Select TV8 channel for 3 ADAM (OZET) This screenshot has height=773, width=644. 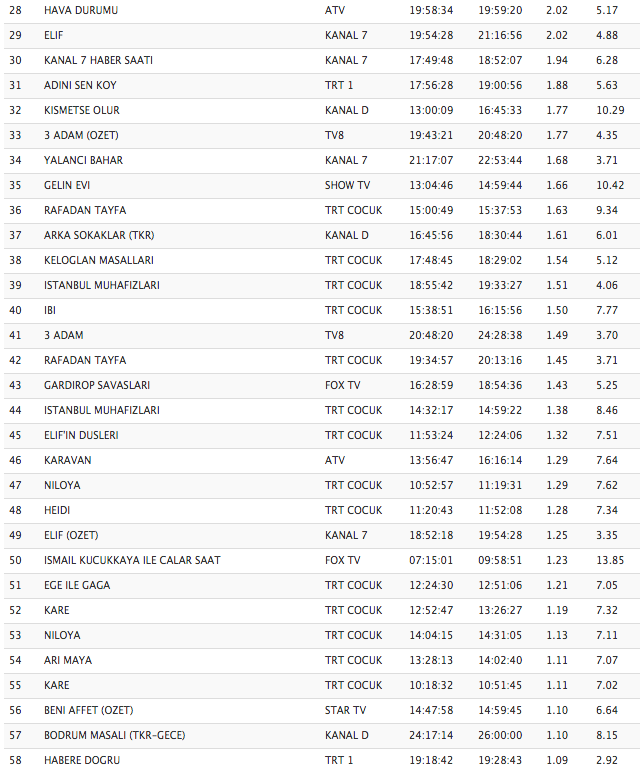click(334, 135)
